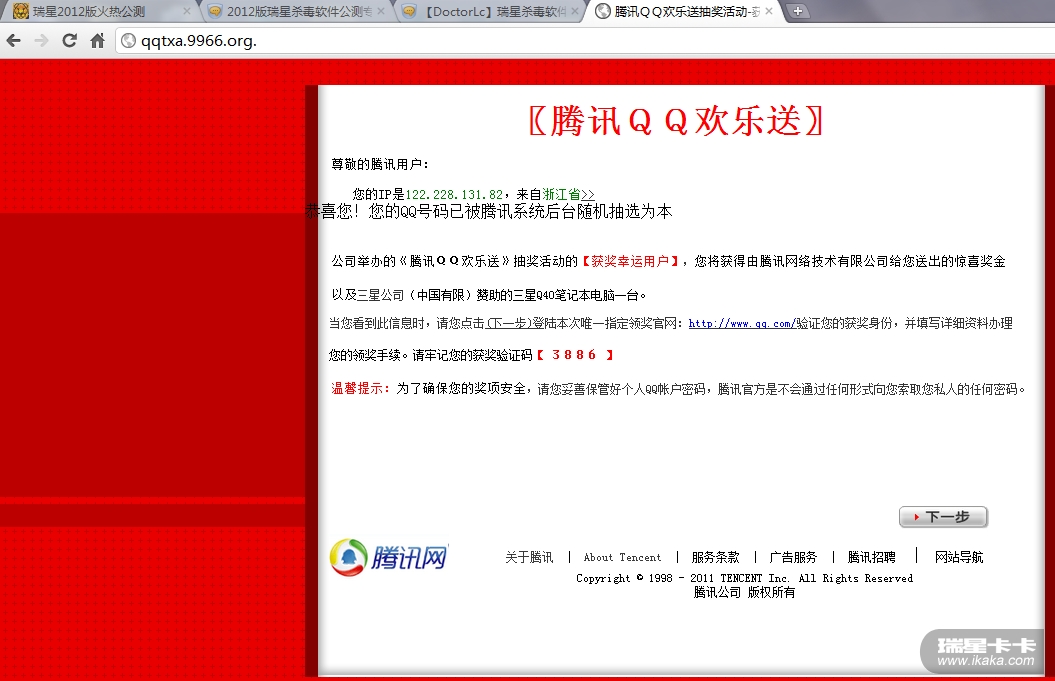Click the globe icon in address bar
The width and height of the screenshot is (1055, 681).
point(128,41)
